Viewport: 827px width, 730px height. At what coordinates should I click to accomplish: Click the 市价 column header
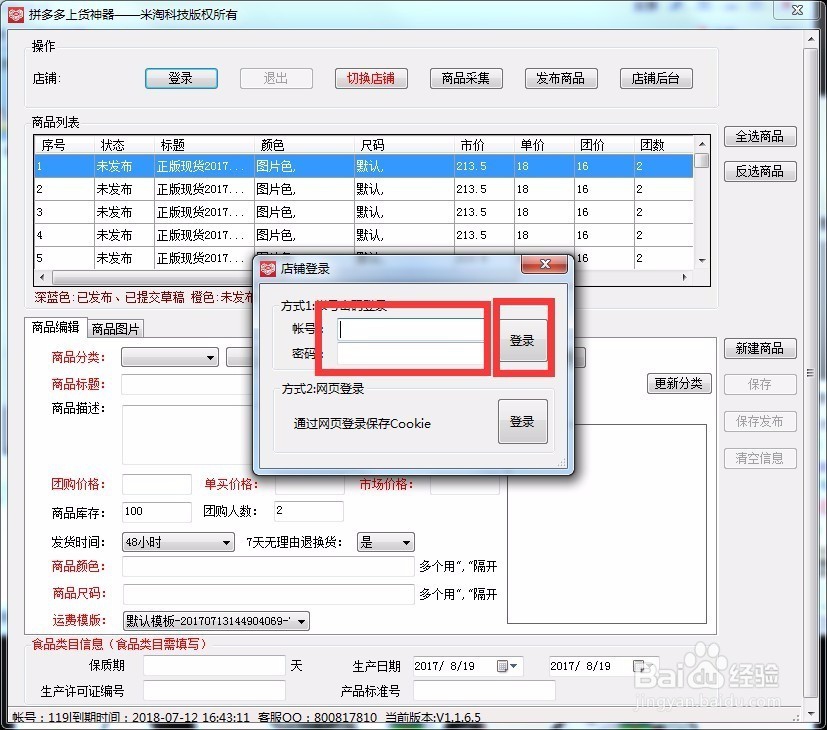[x=484, y=145]
